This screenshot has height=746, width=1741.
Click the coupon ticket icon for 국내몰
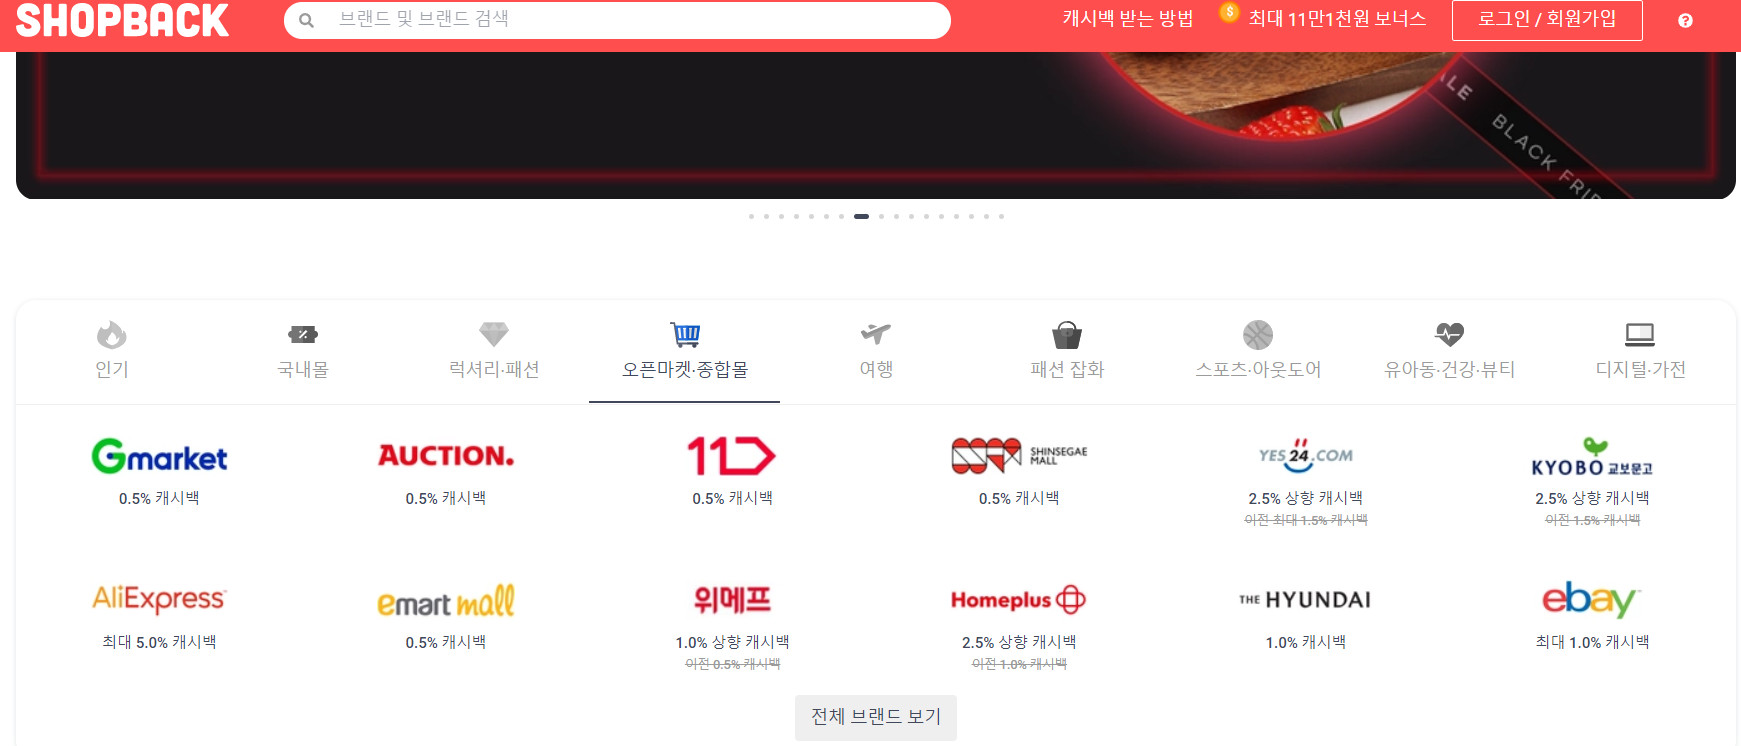(x=303, y=334)
